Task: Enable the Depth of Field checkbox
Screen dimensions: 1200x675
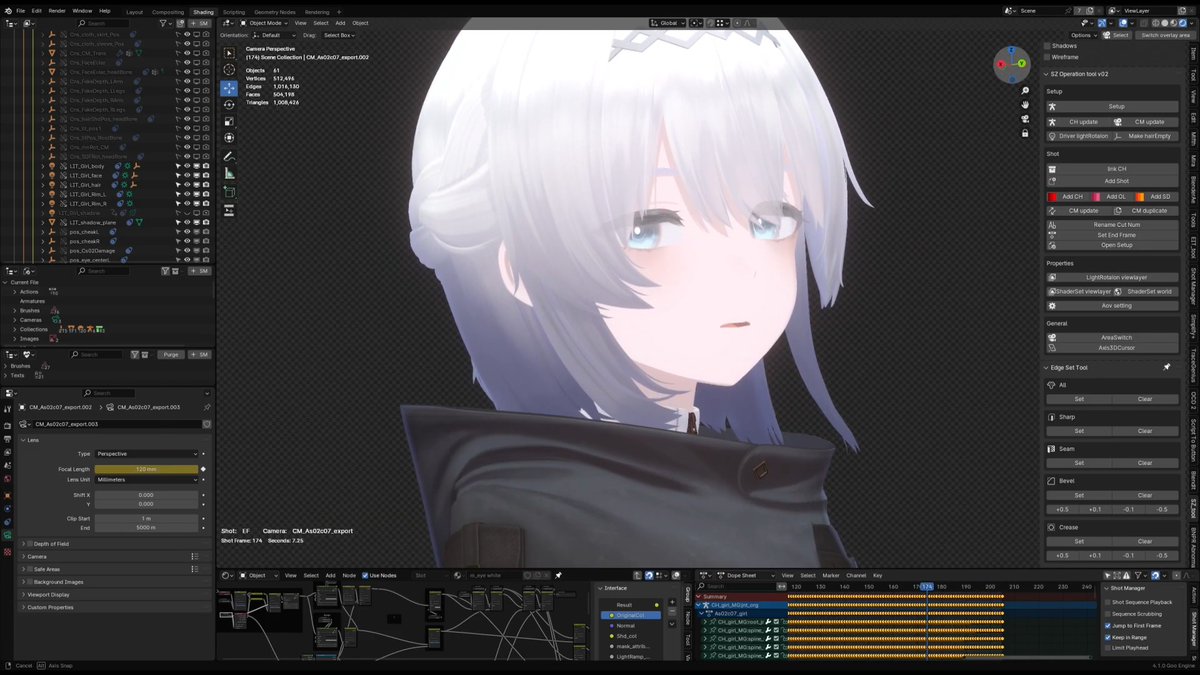Action: pyautogui.click(x=31, y=544)
